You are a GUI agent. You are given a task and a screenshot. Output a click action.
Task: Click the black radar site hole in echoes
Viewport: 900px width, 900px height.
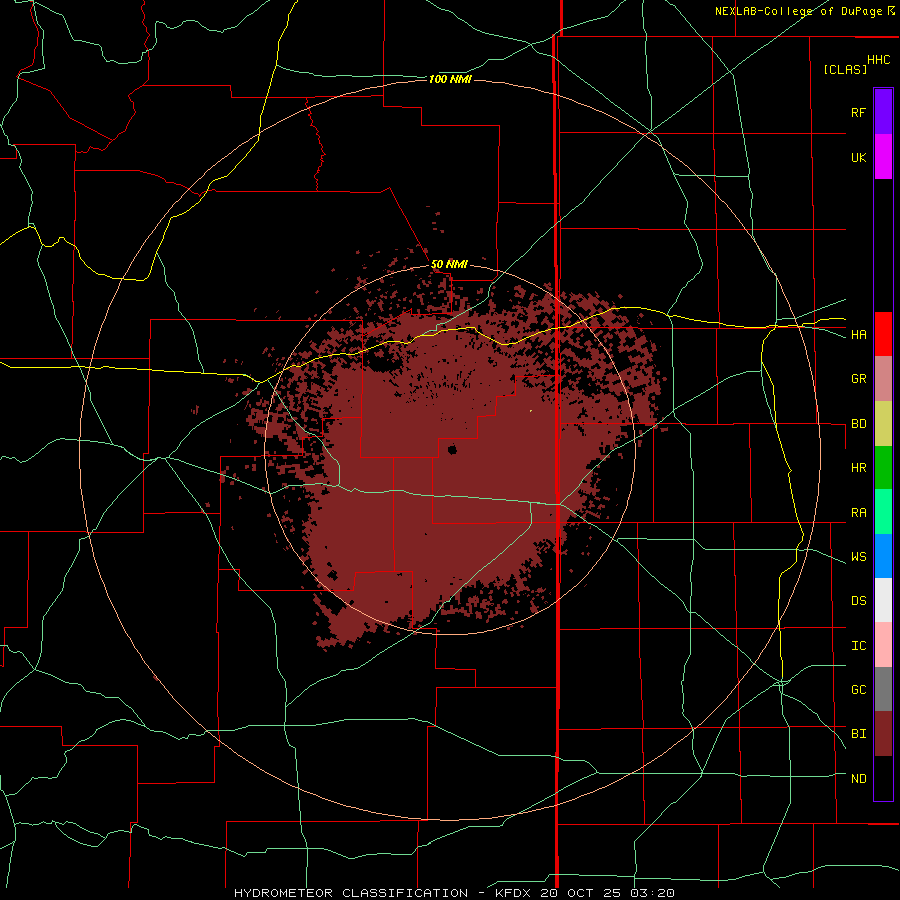(x=452, y=449)
